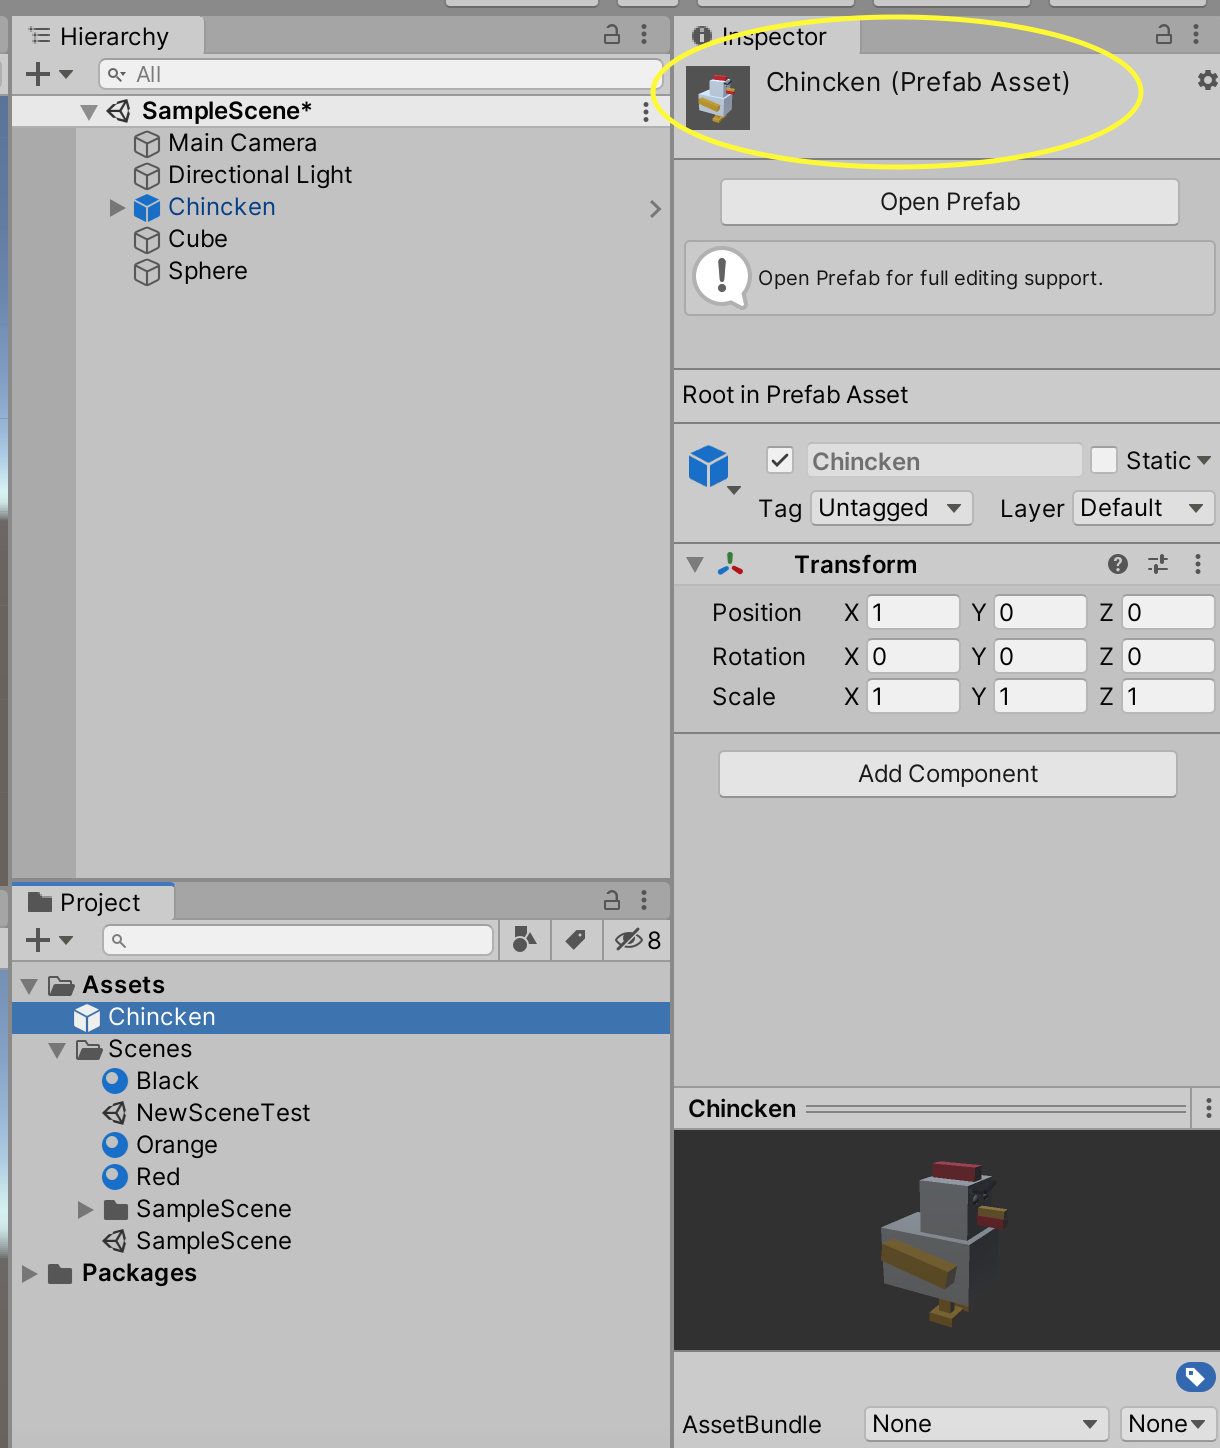Image resolution: width=1220 pixels, height=1448 pixels.
Task: Toggle hidden packages visibility (8)
Action: [x=638, y=940]
